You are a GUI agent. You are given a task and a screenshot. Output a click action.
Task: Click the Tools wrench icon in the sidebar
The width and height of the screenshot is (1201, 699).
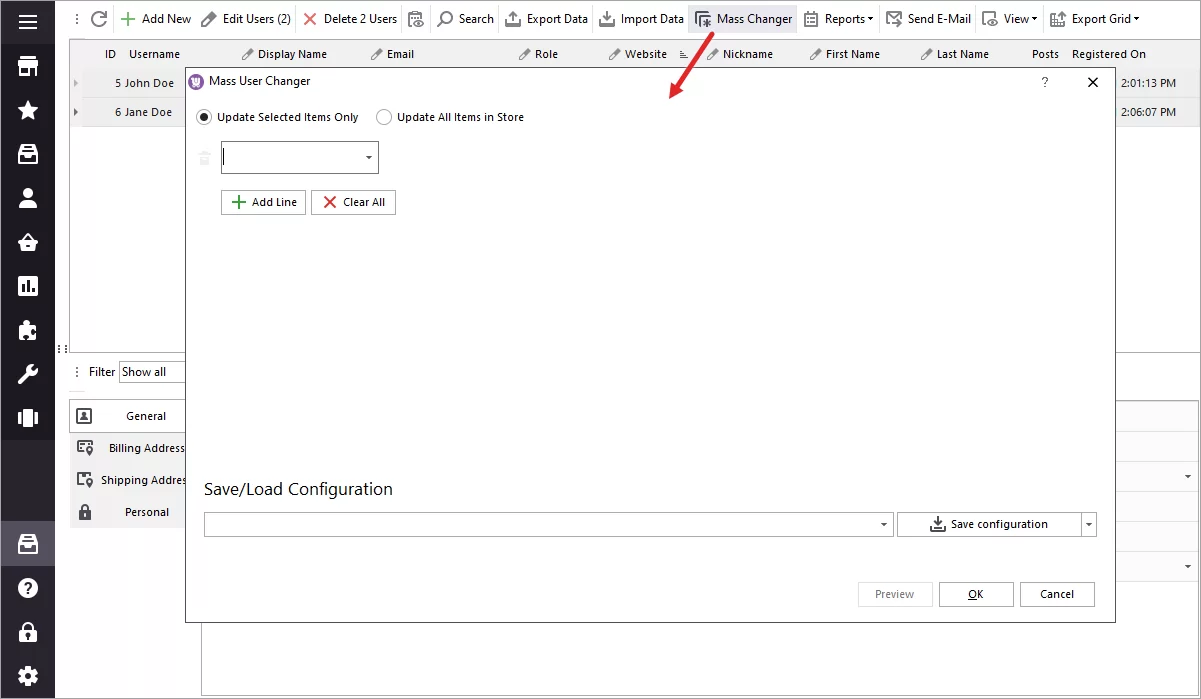27,374
